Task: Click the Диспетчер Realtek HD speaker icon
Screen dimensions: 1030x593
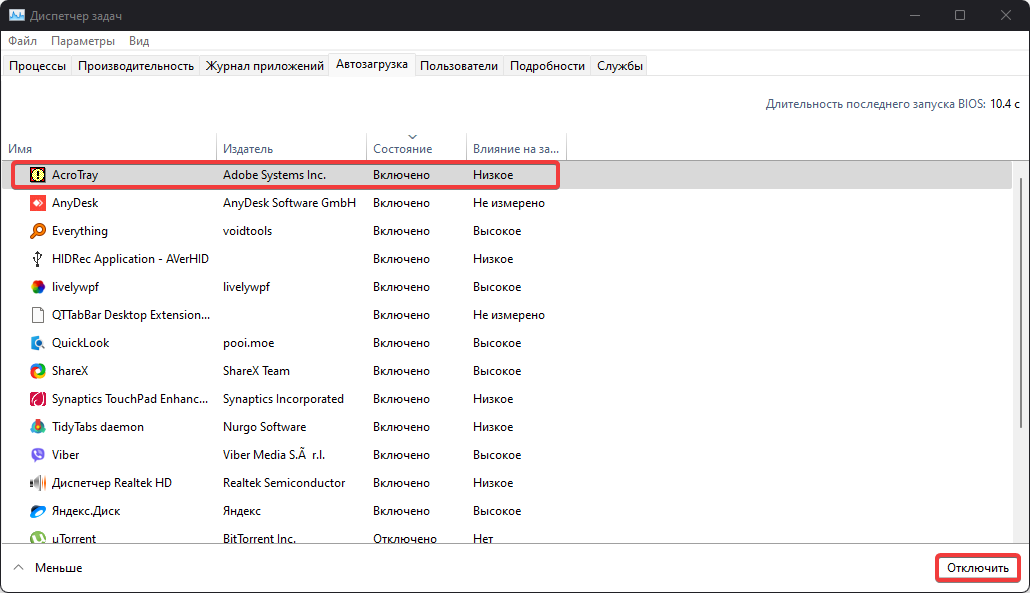Action: point(38,483)
